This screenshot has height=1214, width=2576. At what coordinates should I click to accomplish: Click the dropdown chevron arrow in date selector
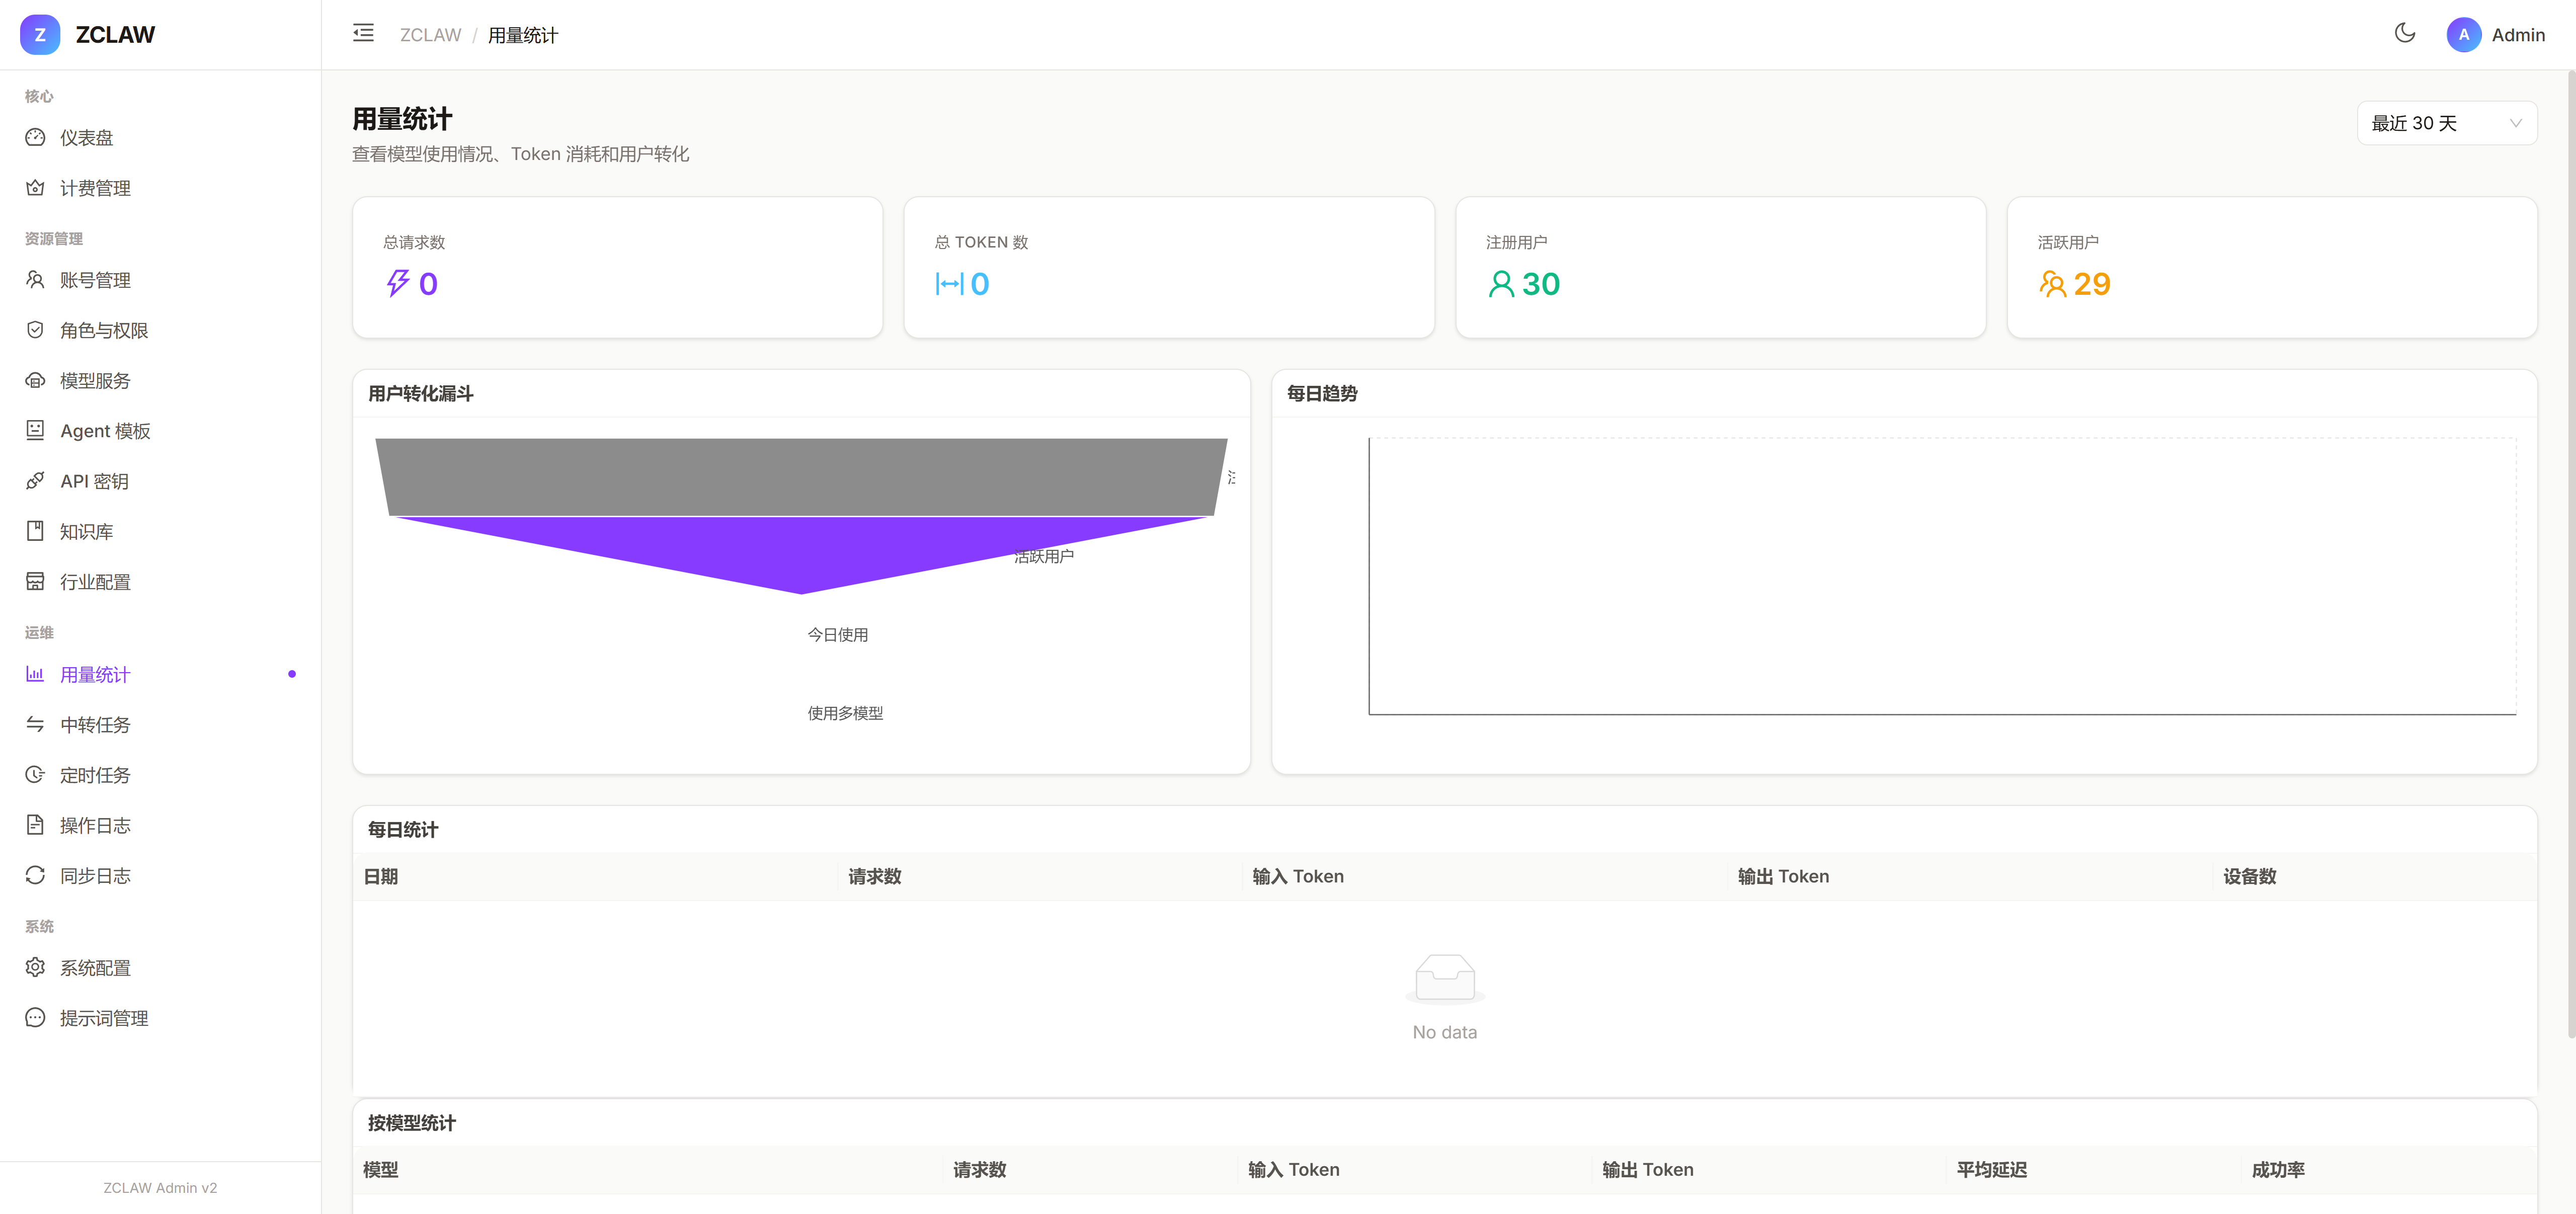(2515, 123)
